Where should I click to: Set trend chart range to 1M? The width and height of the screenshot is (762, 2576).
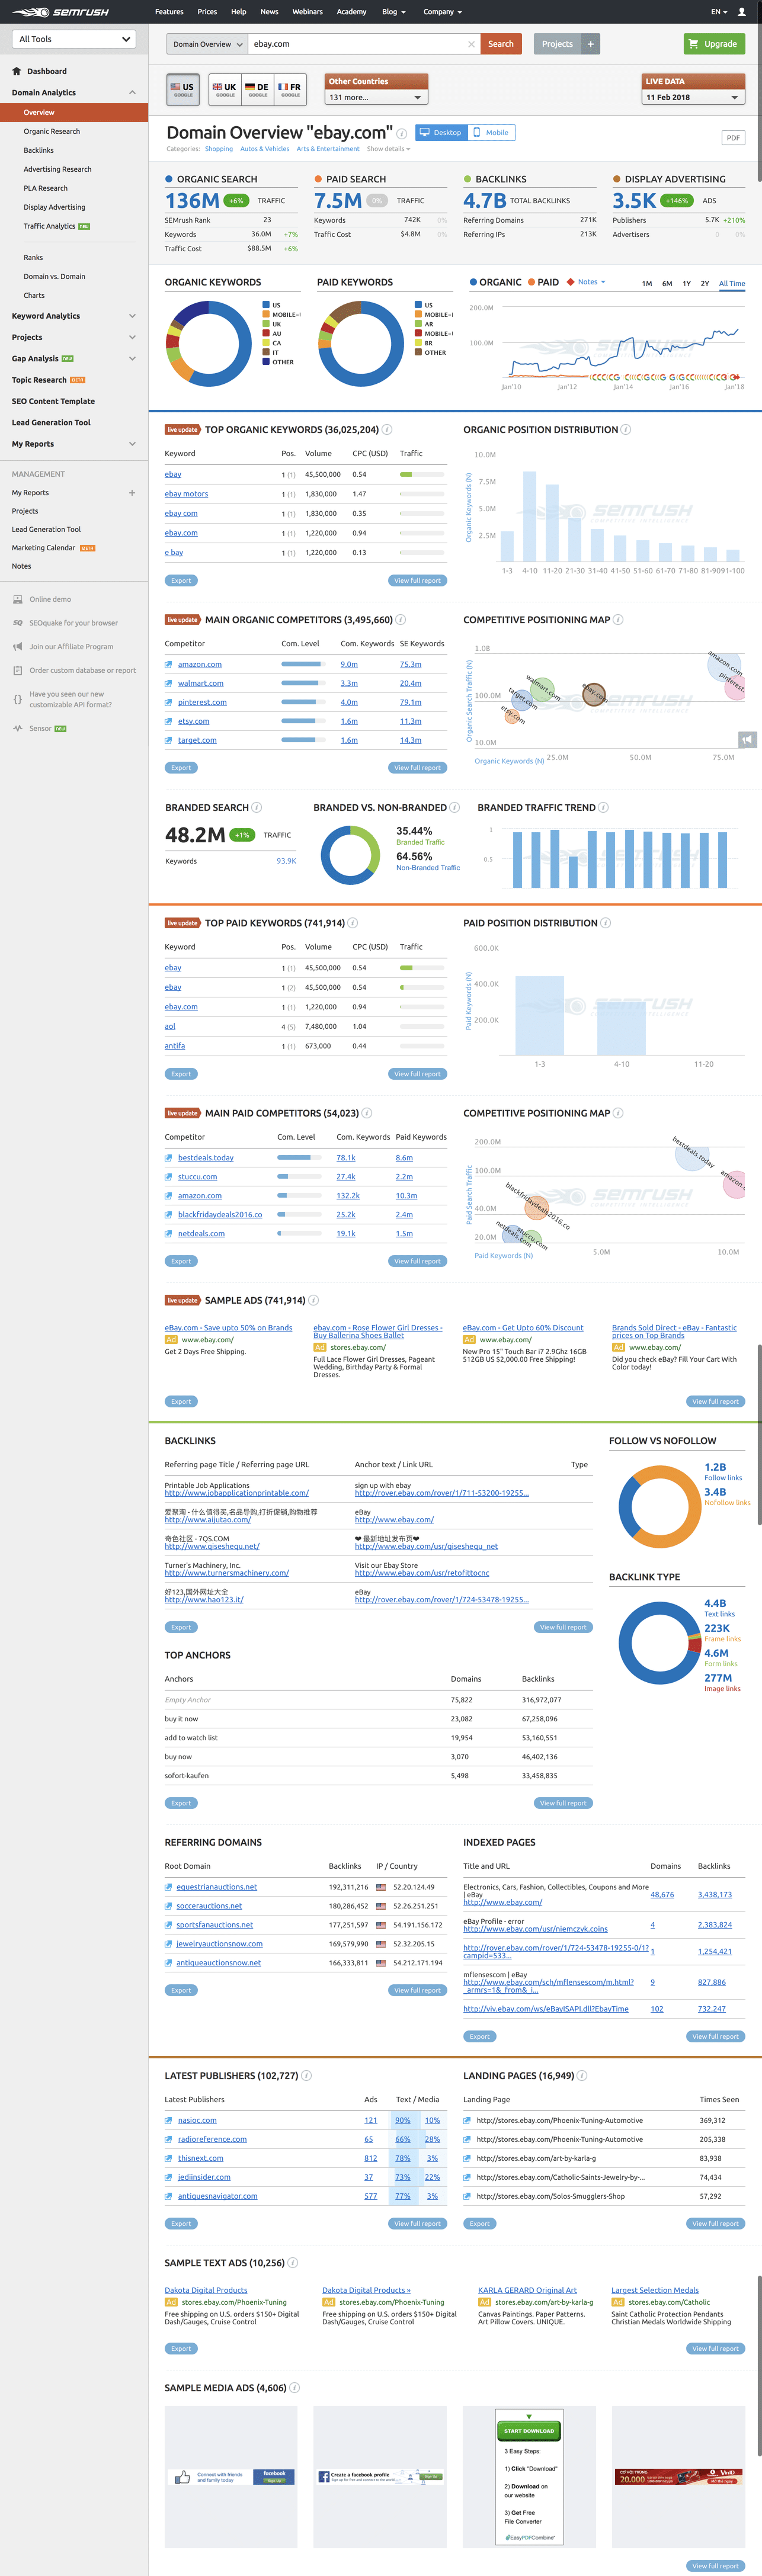[647, 283]
